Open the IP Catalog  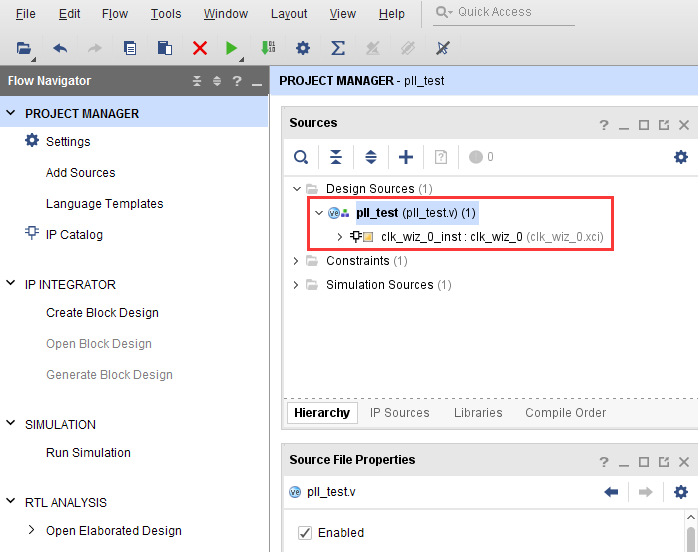click(74, 235)
